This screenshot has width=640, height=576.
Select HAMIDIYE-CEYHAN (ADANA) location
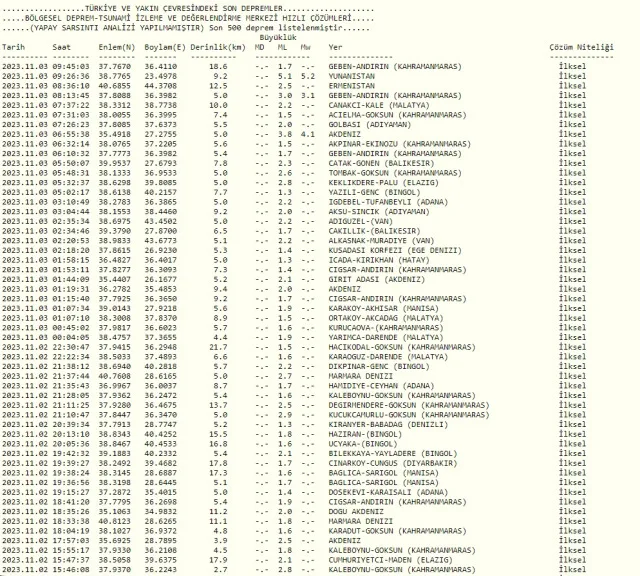coord(381,386)
